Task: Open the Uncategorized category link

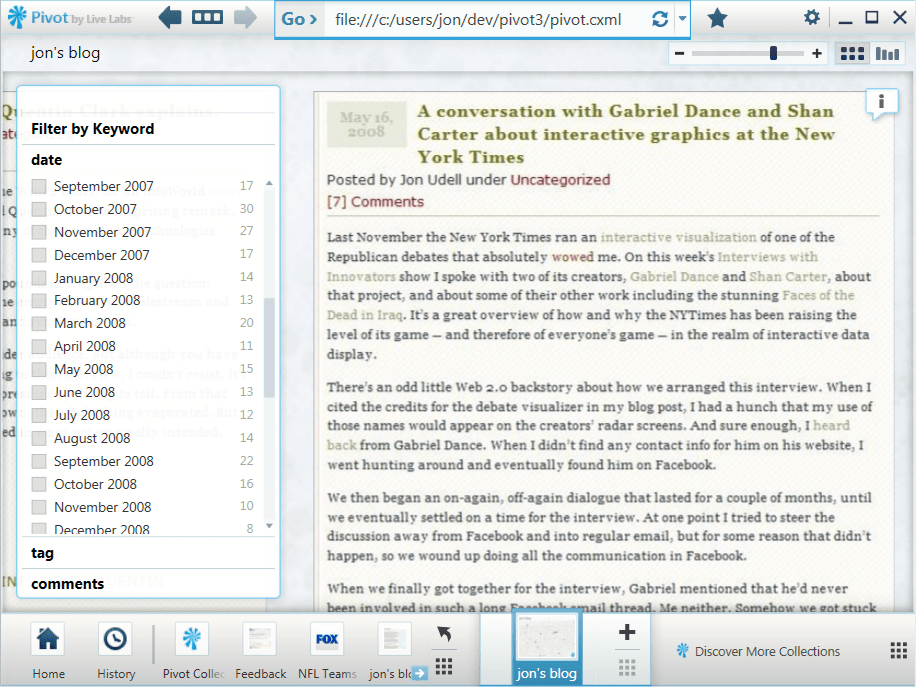Action: 560,180
